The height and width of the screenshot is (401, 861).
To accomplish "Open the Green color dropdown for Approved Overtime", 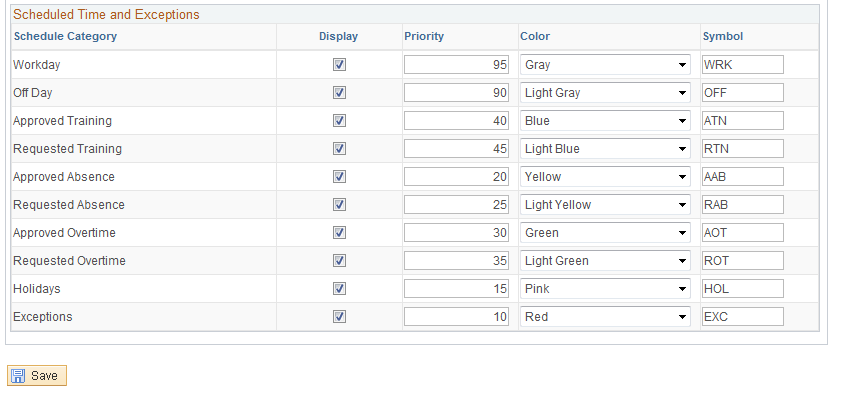I will [605, 233].
